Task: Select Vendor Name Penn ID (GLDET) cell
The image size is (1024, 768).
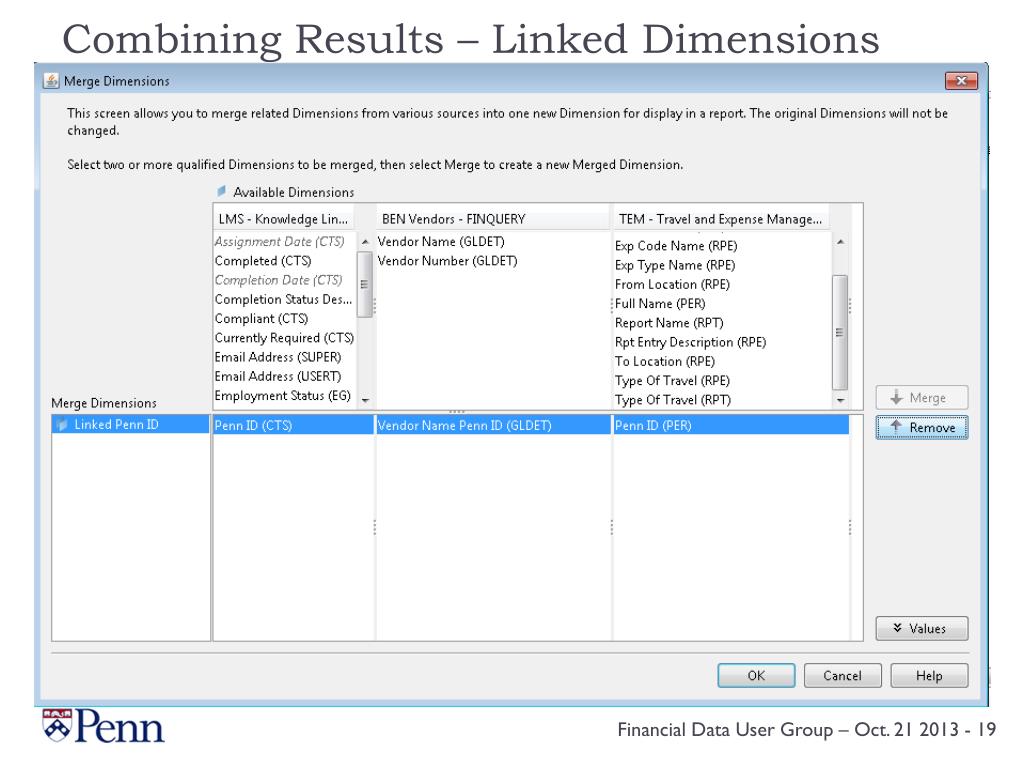Action: point(493,425)
